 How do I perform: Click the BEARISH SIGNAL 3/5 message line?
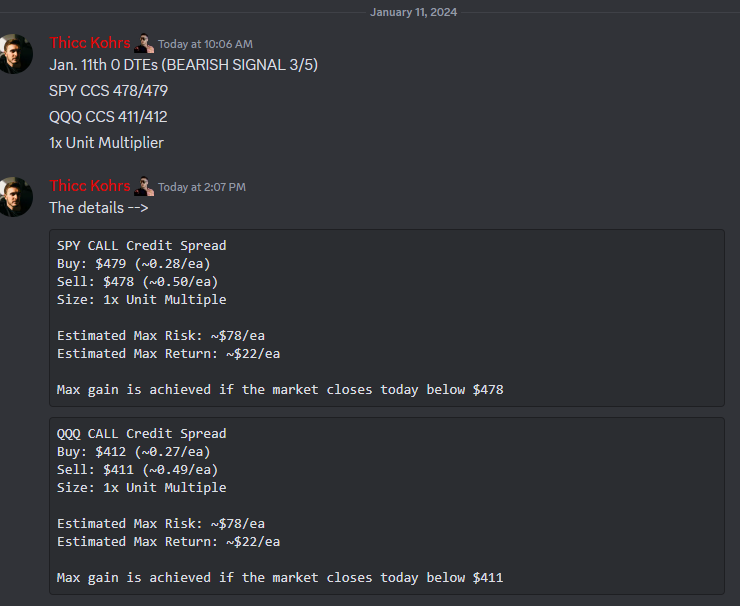point(184,65)
